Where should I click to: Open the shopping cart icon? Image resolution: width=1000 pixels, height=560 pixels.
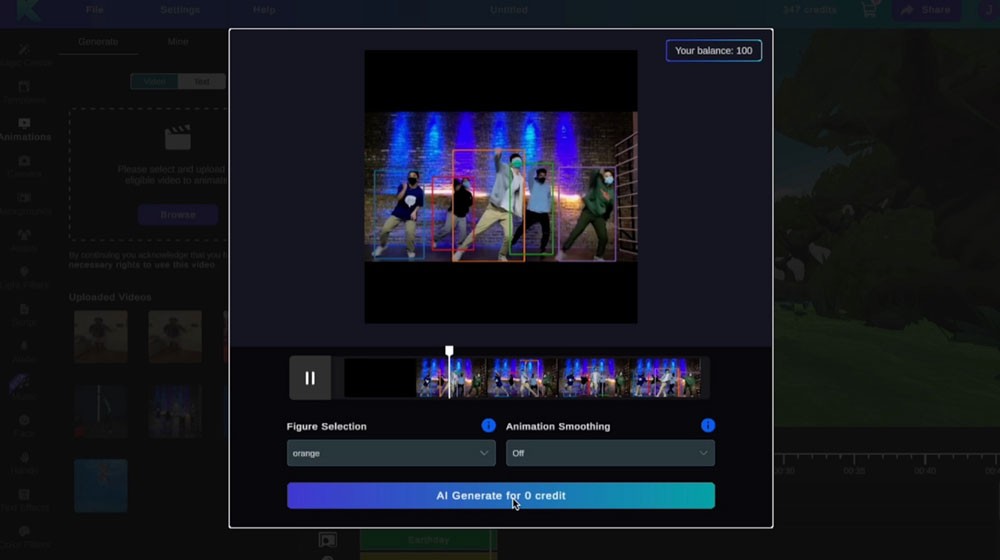pos(870,10)
